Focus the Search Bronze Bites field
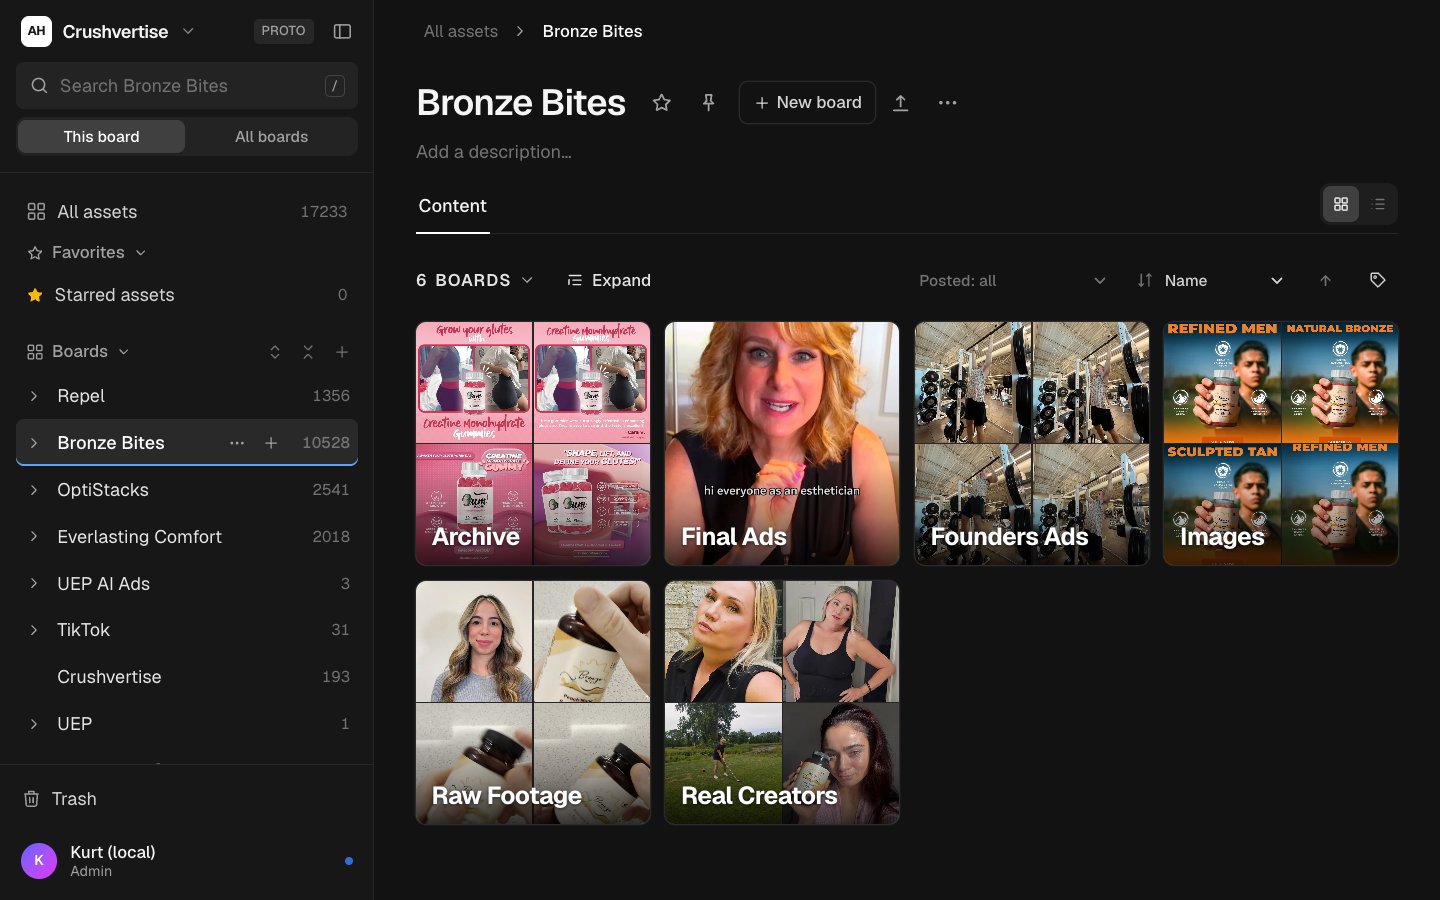This screenshot has height=900, width=1440. pyautogui.click(x=187, y=86)
